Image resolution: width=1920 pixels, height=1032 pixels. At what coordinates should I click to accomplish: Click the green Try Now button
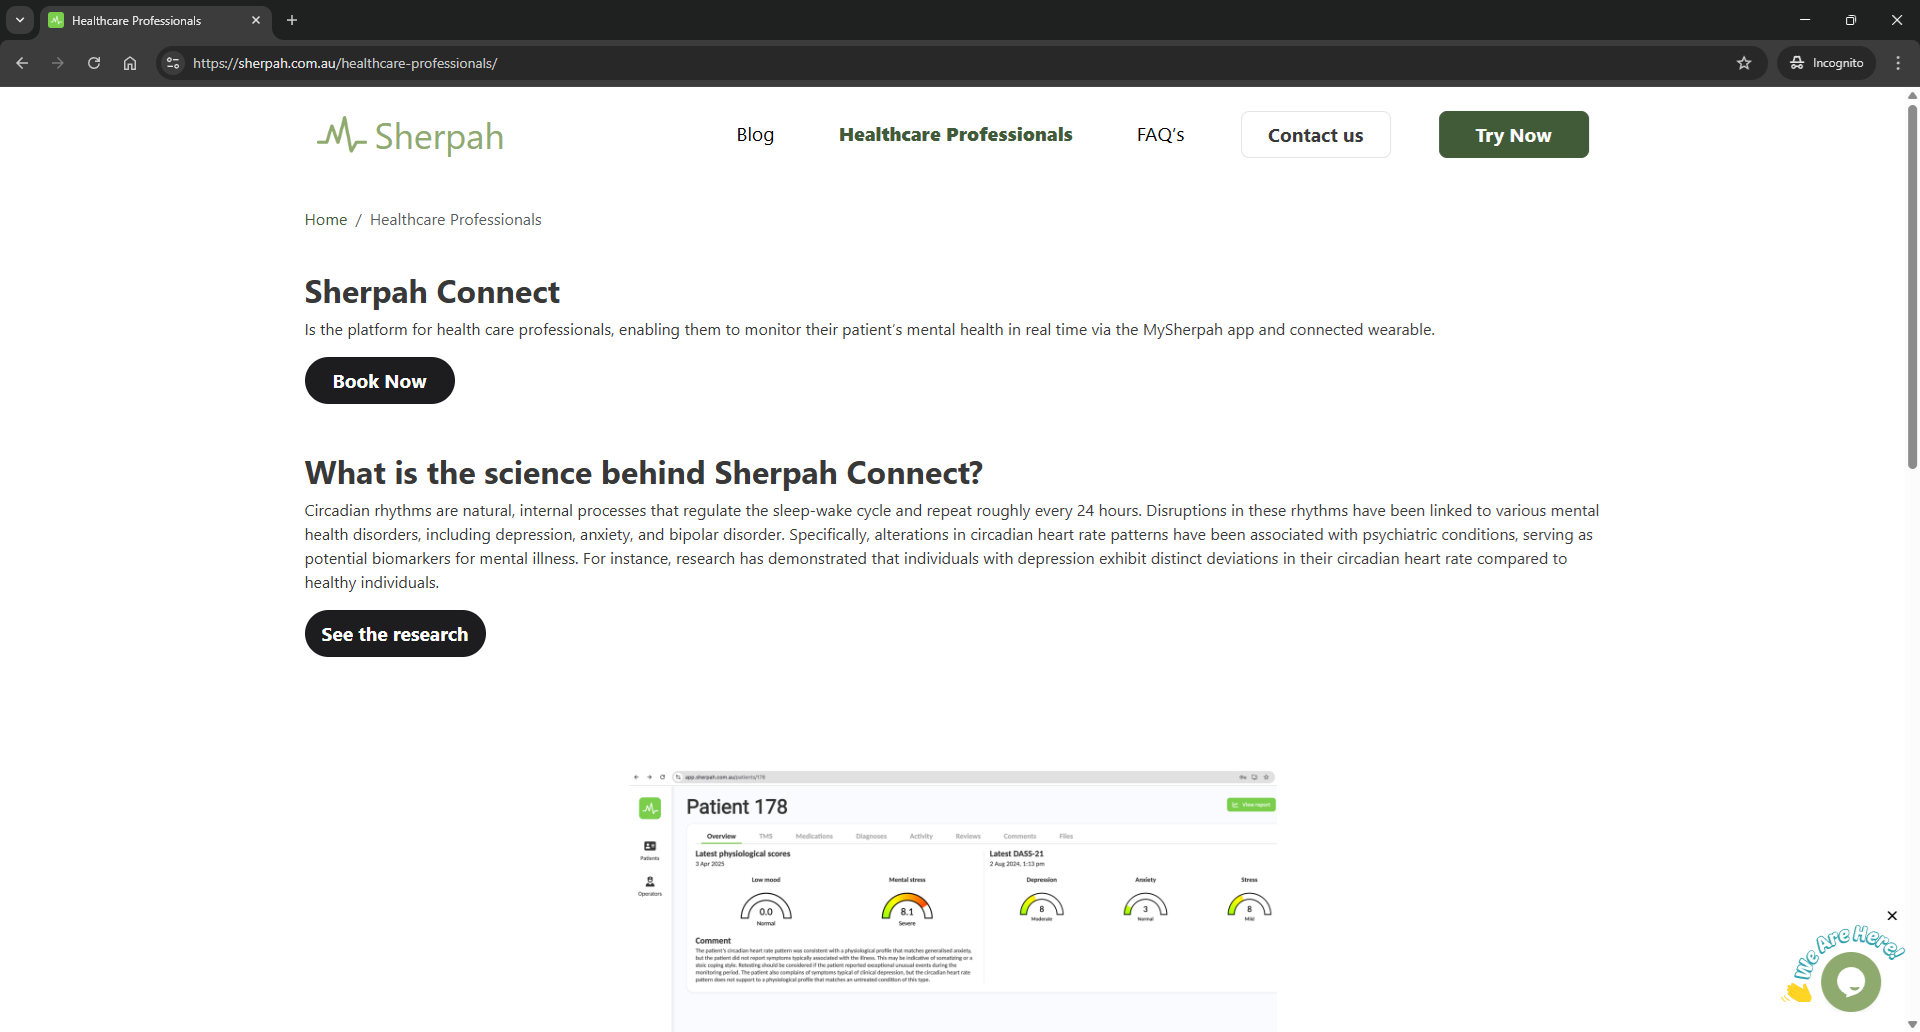tap(1513, 135)
